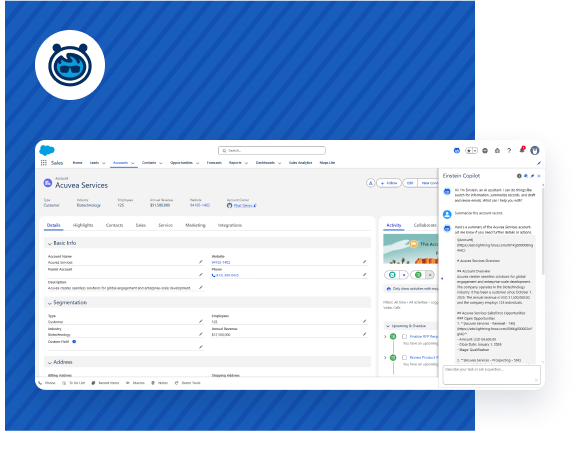Screen dimensions: 580x470
Task: Collapse the Segmentation section
Action: tap(50, 303)
